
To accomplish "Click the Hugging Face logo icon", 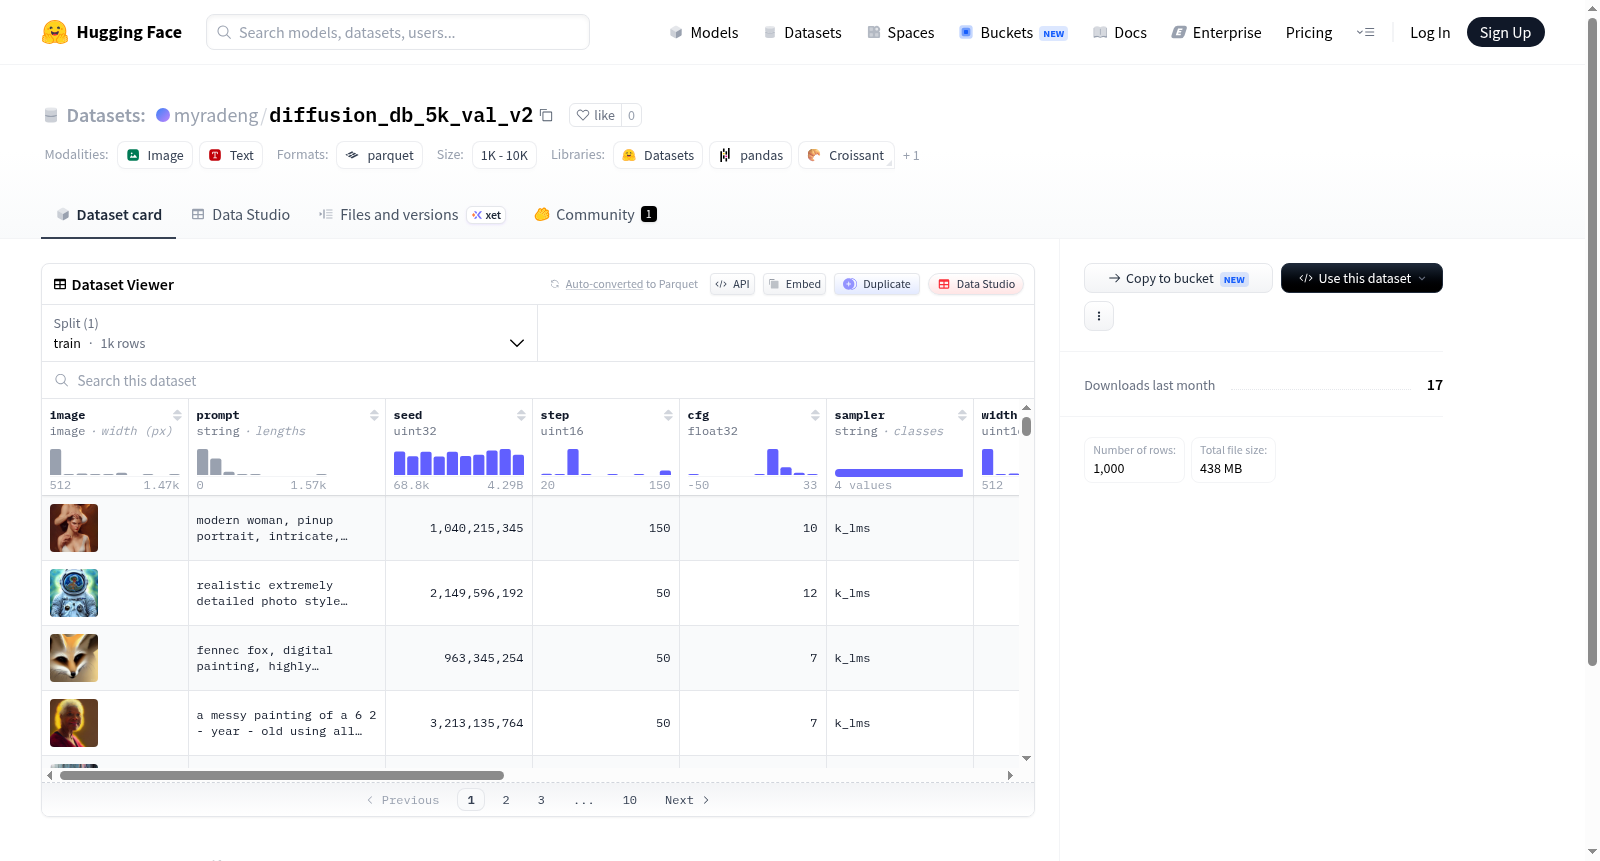I will (55, 32).
